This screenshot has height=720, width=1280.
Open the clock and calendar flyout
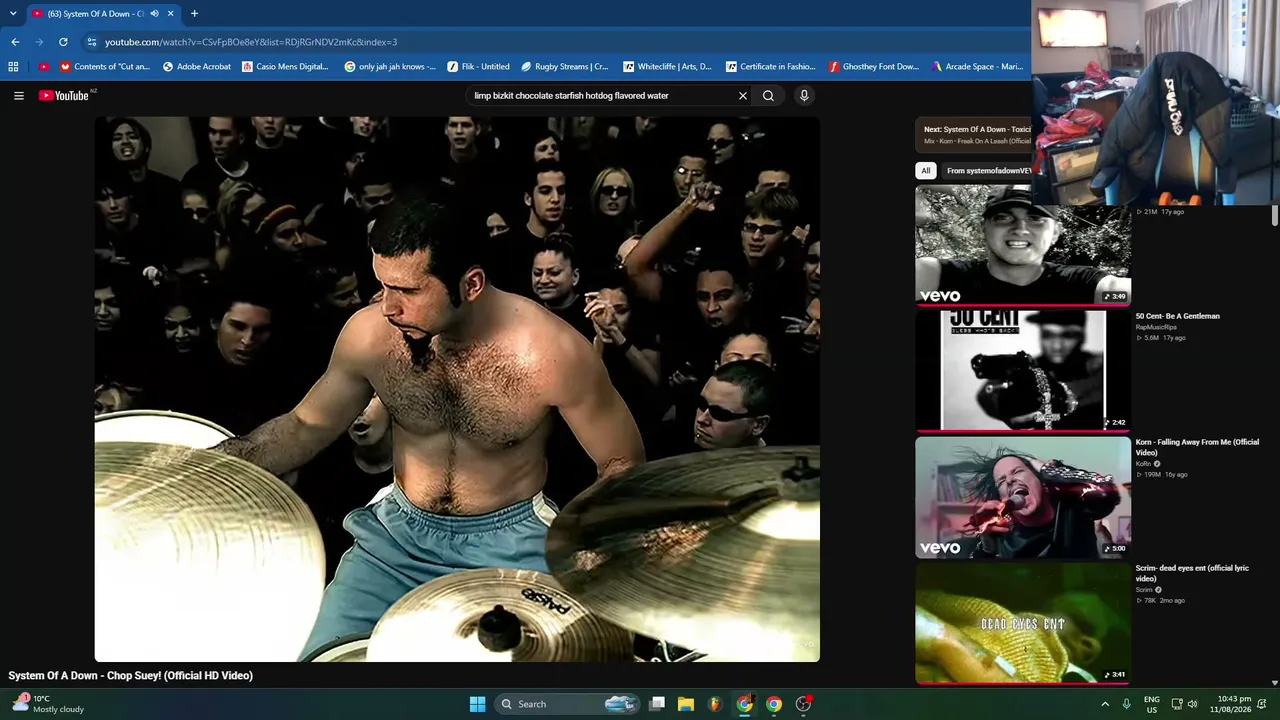(x=1230, y=704)
